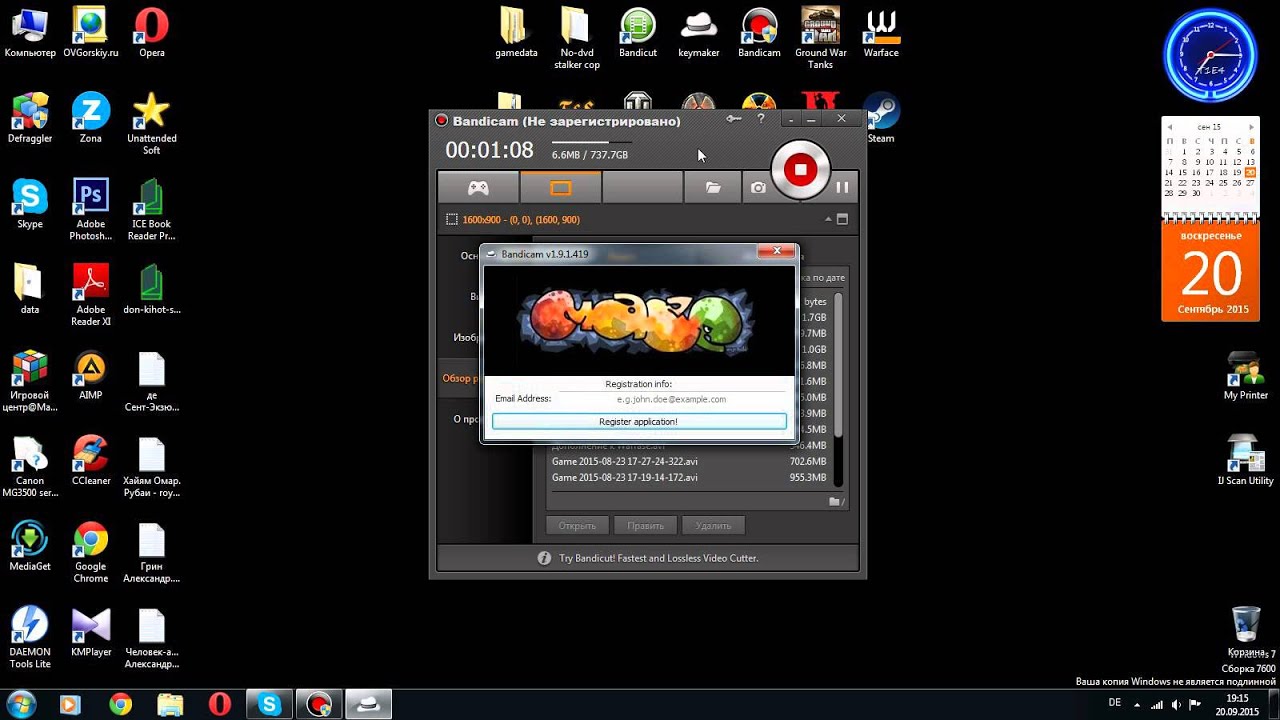Click inside the Email Address input field

pyautogui.click(x=671, y=399)
